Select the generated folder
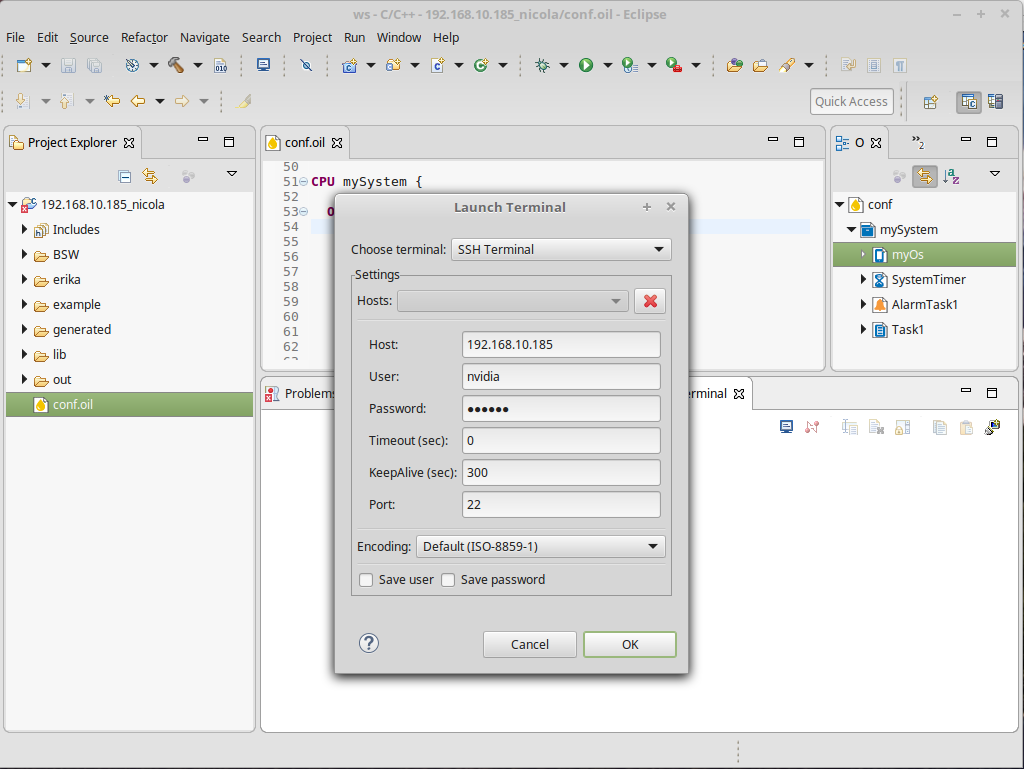Screen dimensions: 1024x769 [x=82, y=330]
